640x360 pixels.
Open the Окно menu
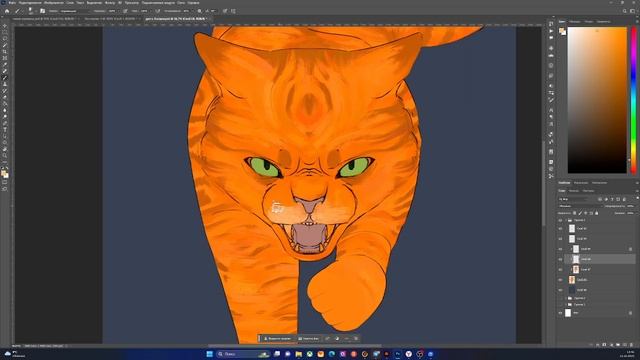pos(181,2)
